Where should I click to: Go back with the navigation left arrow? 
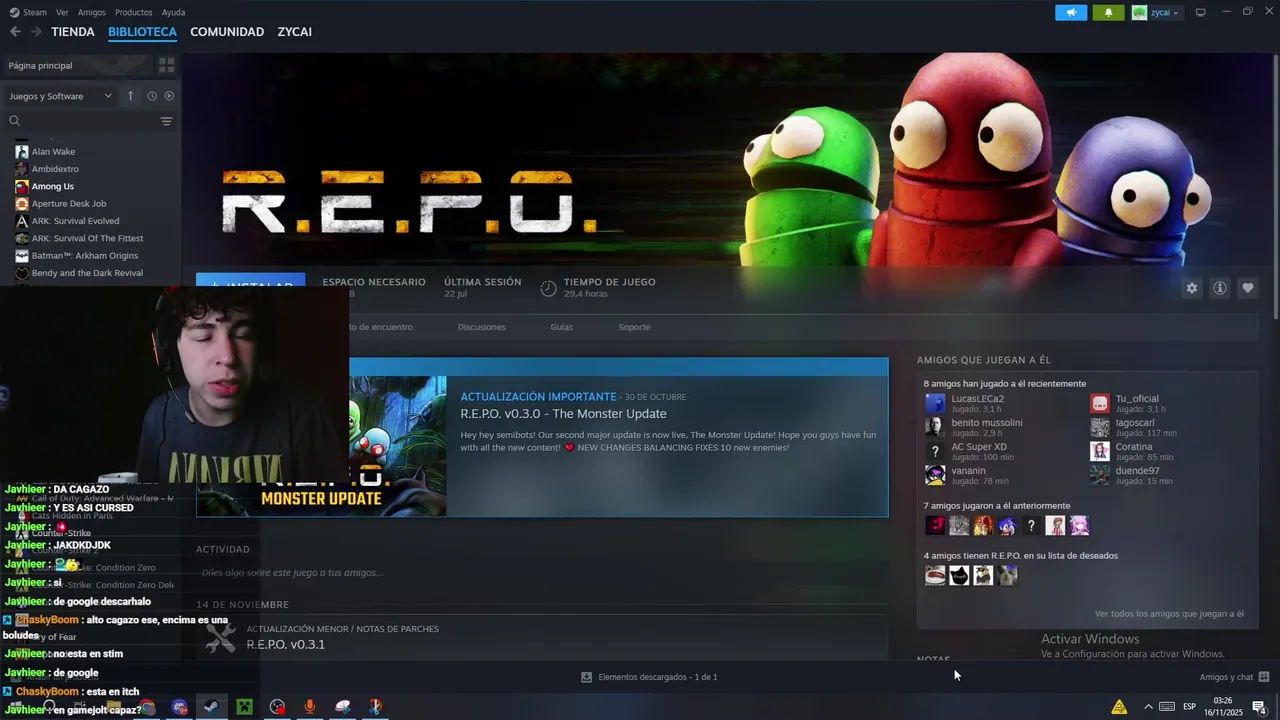15,32
